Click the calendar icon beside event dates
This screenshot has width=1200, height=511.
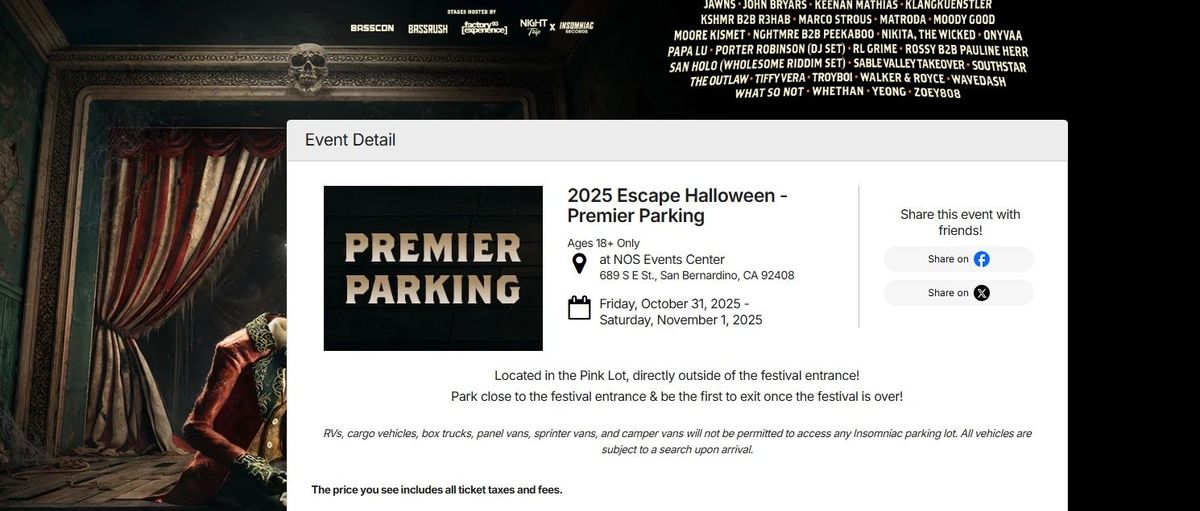pyautogui.click(x=579, y=307)
